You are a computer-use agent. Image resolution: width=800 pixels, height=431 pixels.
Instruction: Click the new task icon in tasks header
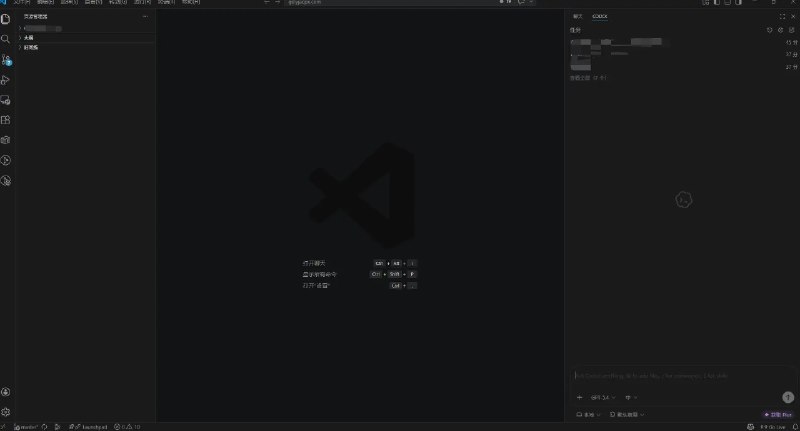[x=791, y=30]
